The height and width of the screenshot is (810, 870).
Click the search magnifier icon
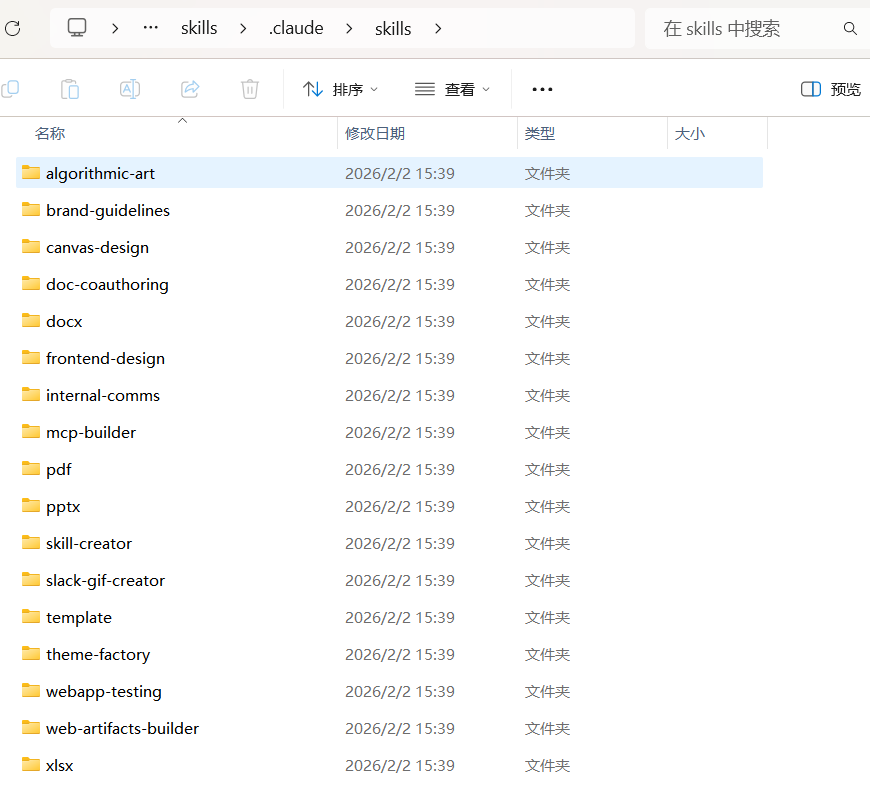[850, 28]
